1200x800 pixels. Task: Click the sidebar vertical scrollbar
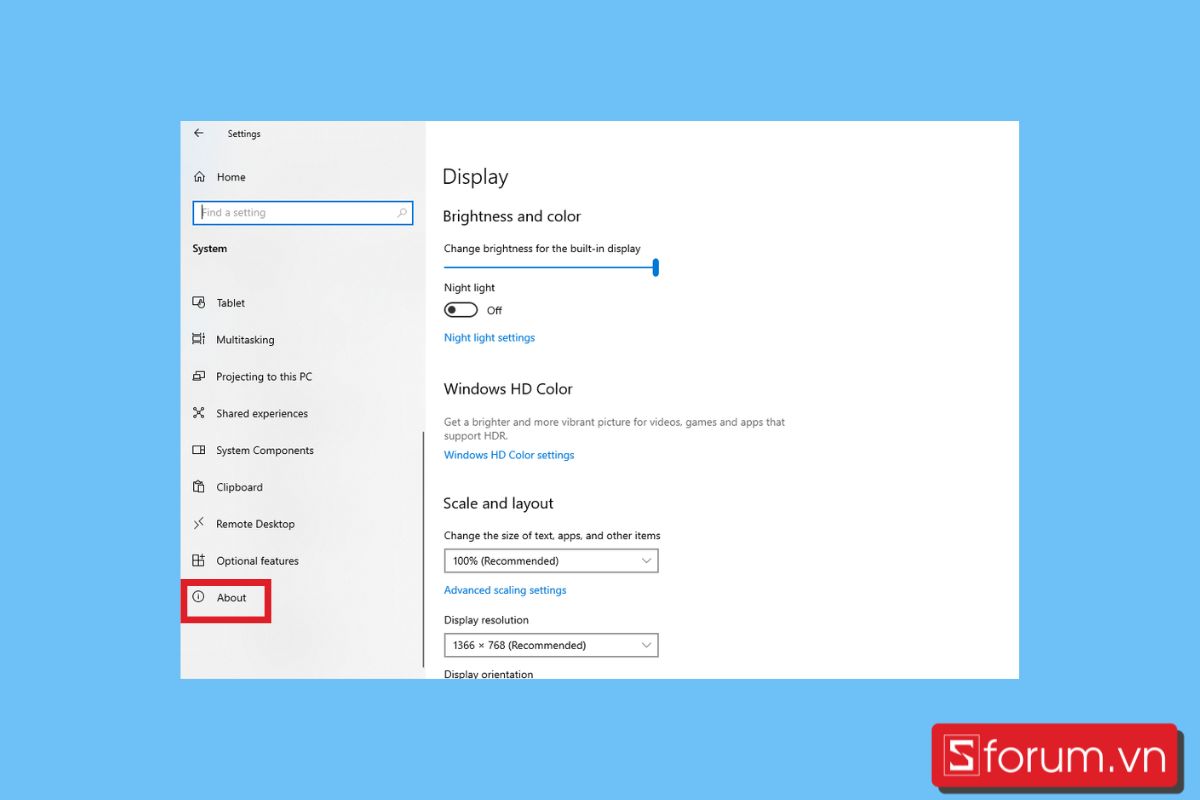pyautogui.click(x=423, y=549)
